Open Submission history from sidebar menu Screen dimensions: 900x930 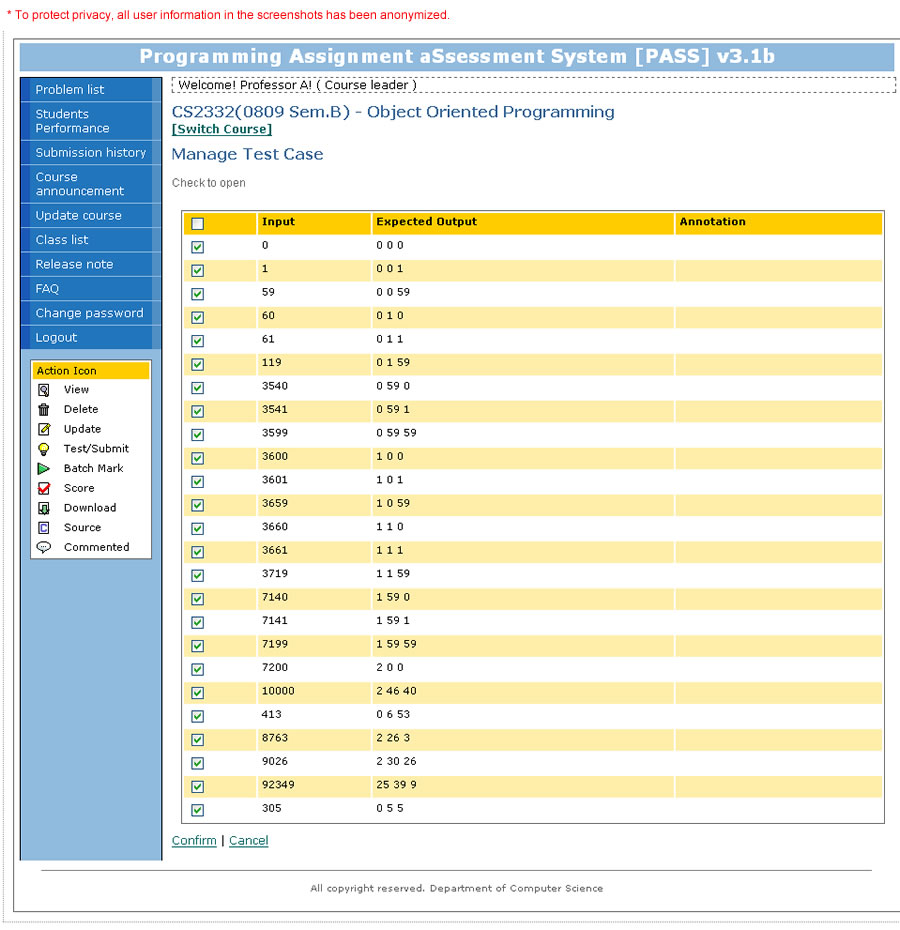pyautogui.click(x=90, y=153)
